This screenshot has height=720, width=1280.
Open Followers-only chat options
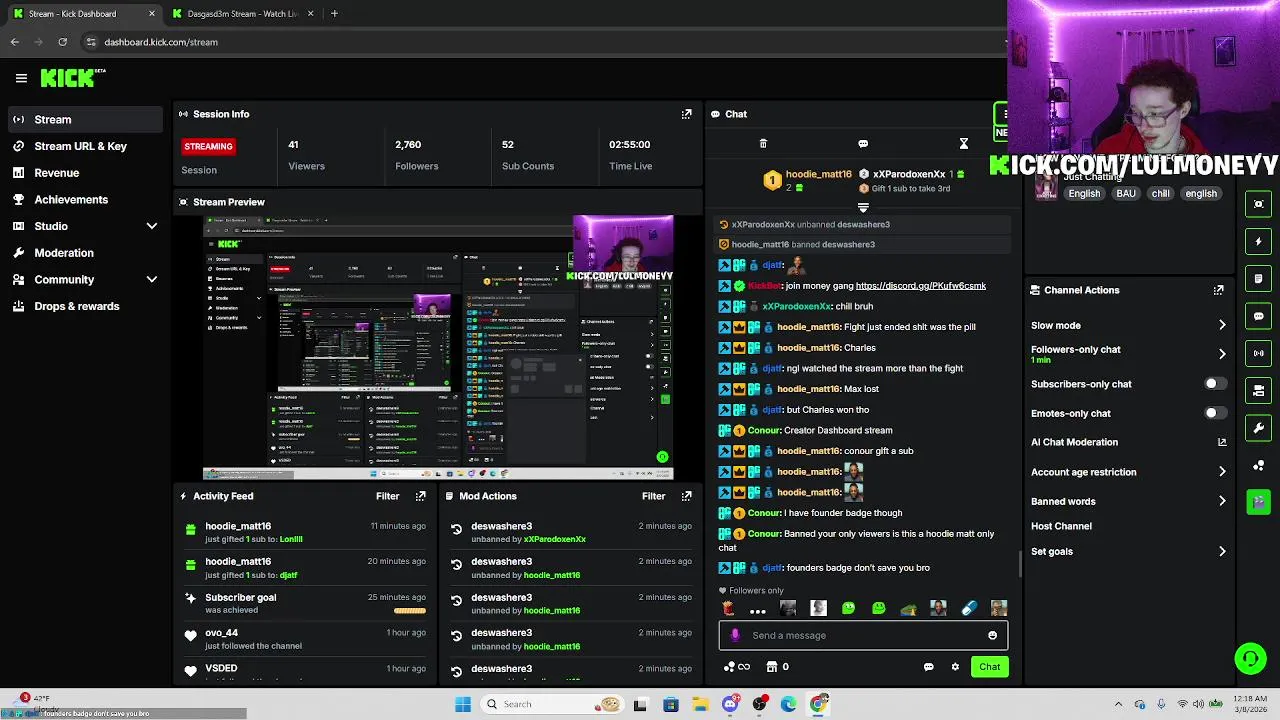(x=1128, y=354)
